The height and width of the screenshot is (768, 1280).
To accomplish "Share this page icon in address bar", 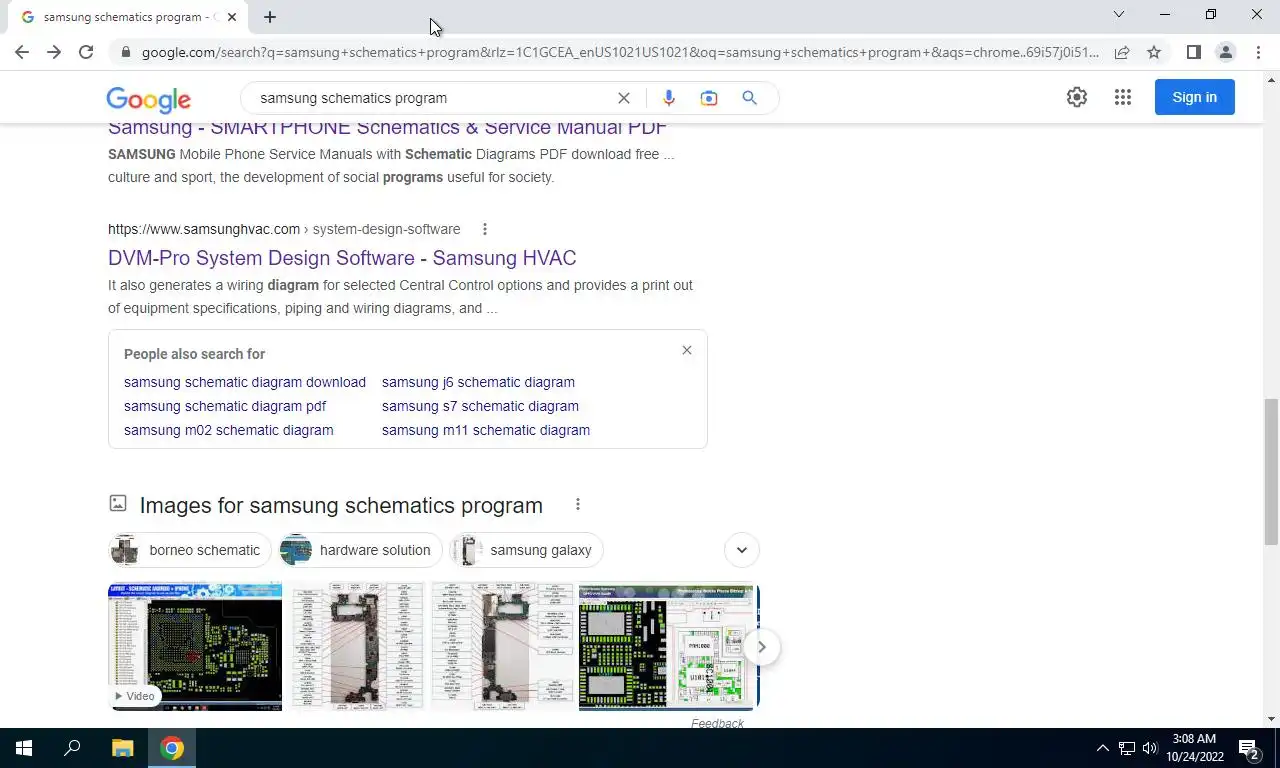I will 1122,52.
